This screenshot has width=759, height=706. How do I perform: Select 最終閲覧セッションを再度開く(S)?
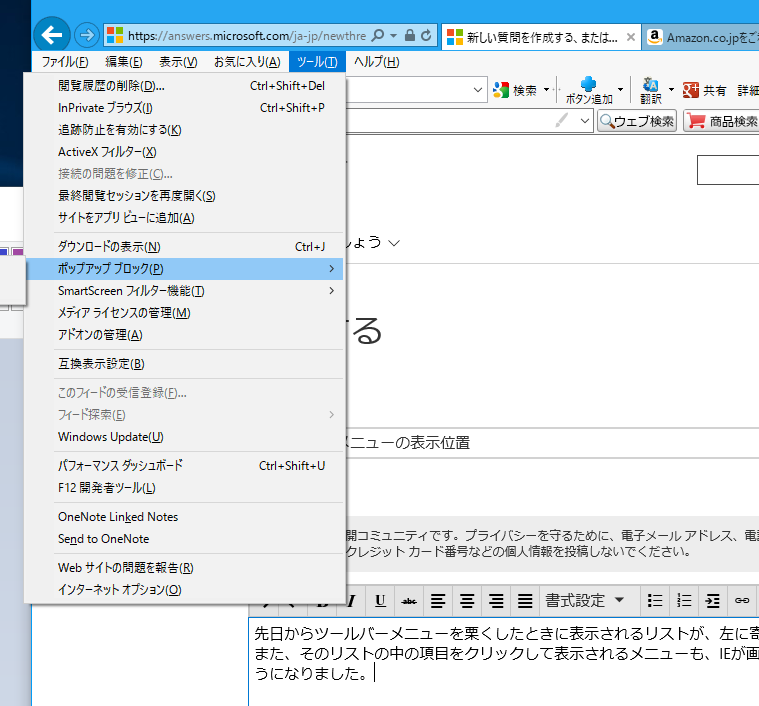pyautogui.click(x=185, y=196)
